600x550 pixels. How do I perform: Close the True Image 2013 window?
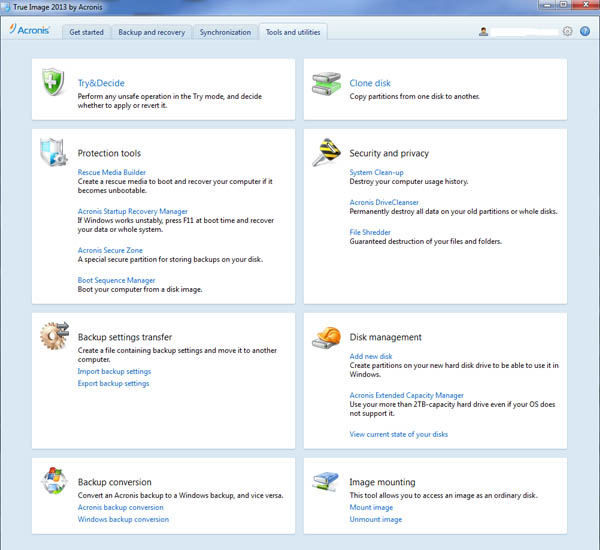pyautogui.click(x=585, y=5)
